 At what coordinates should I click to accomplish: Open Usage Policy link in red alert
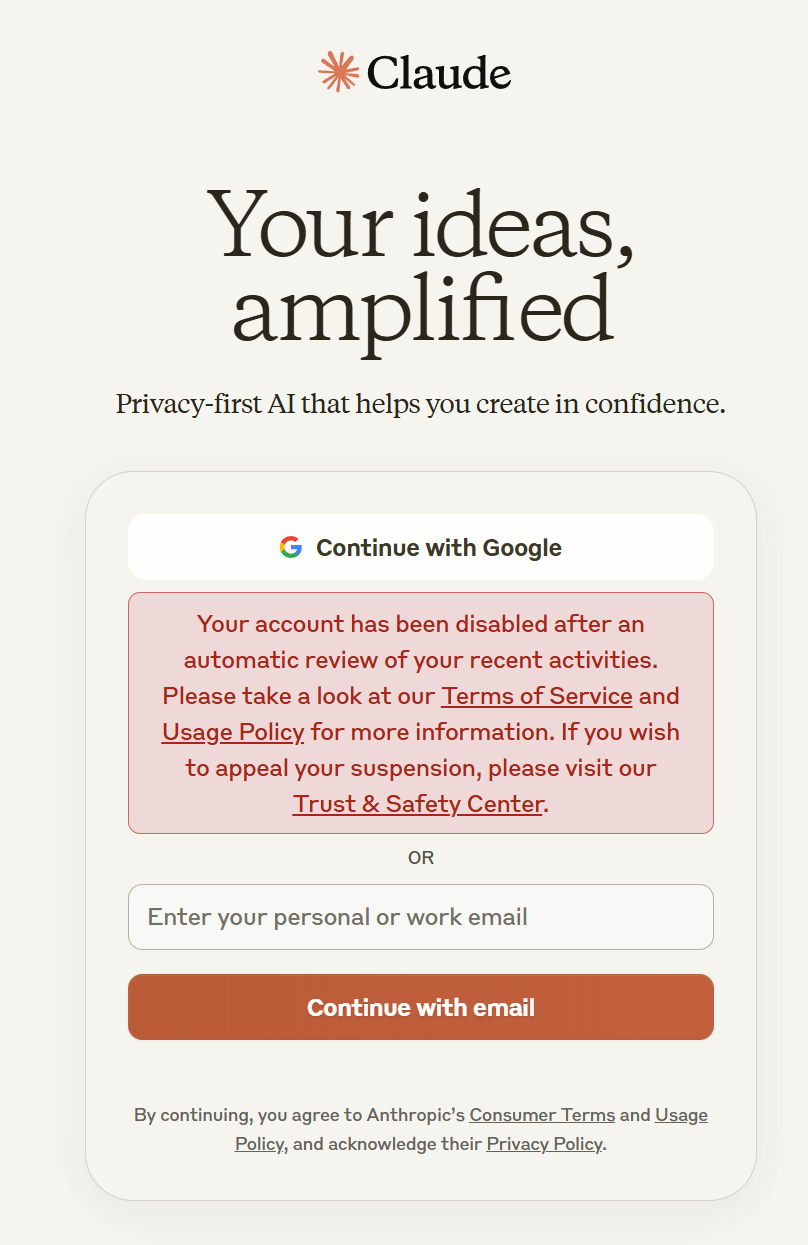[x=233, y=732]
